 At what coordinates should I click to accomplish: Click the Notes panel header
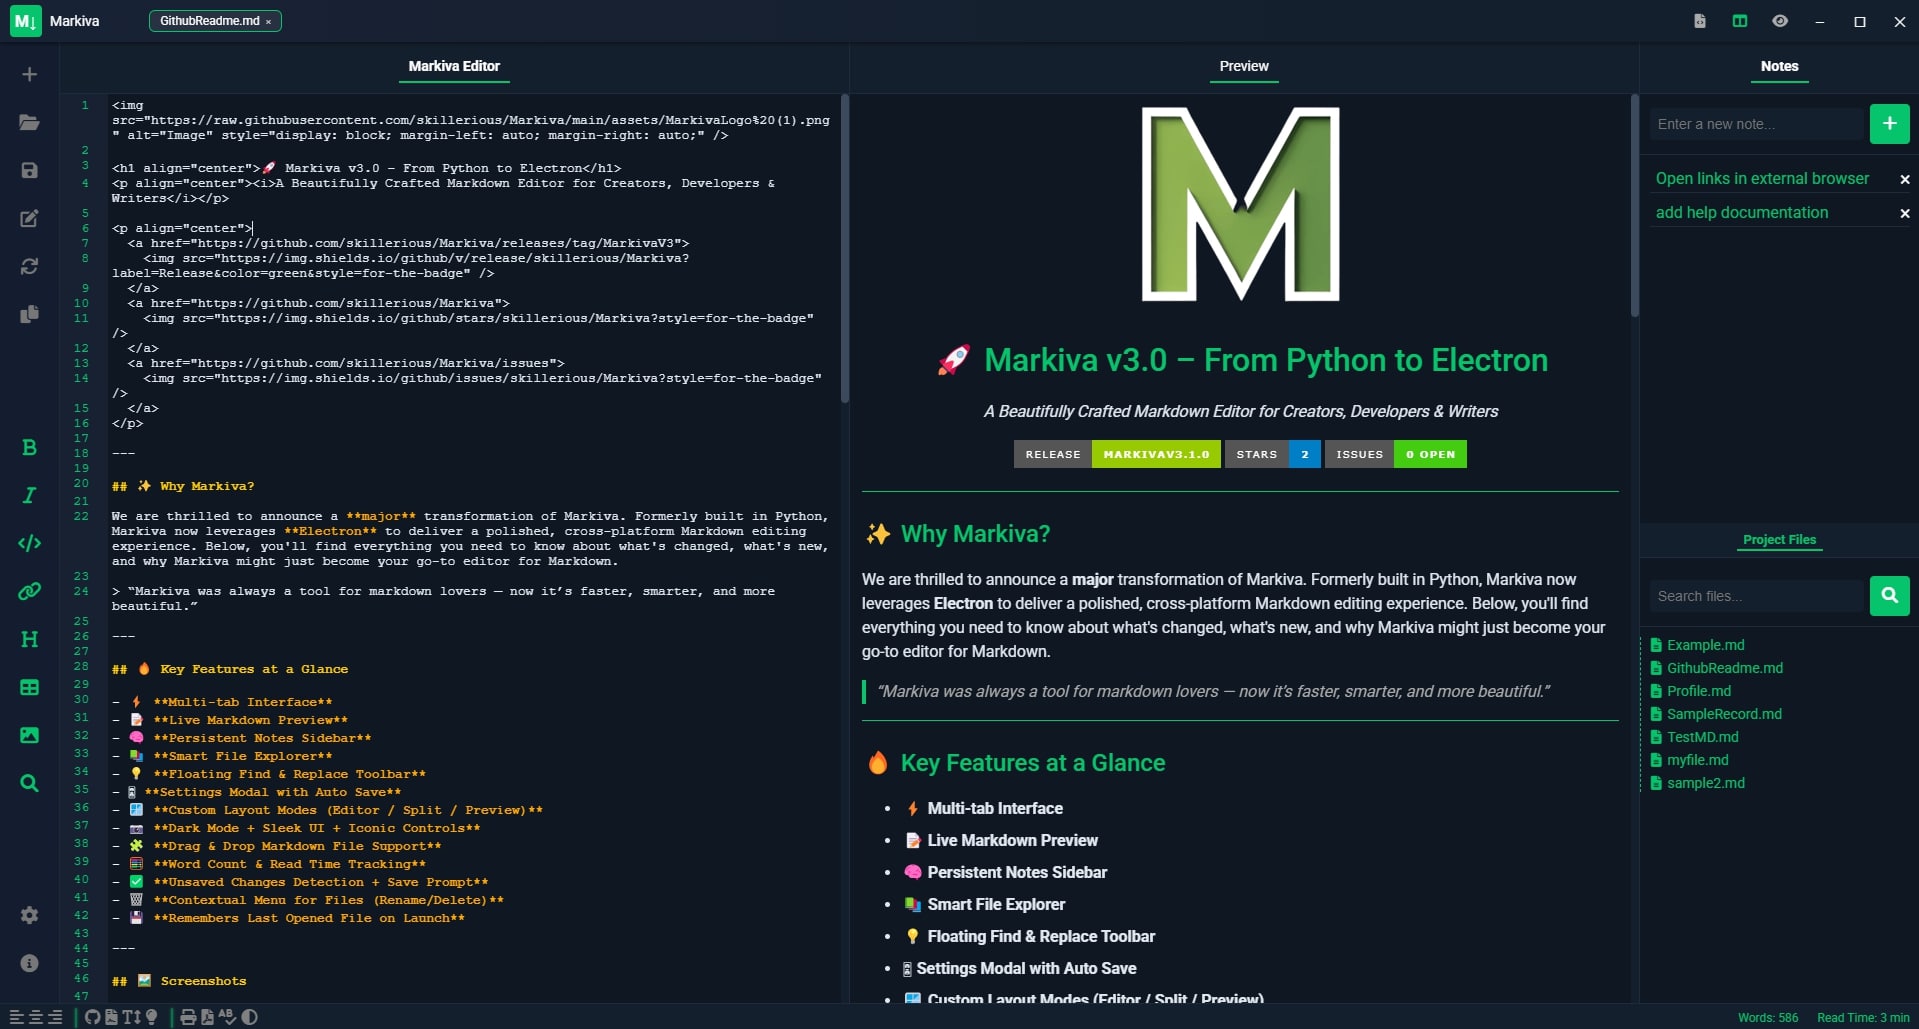[1779, 66]
